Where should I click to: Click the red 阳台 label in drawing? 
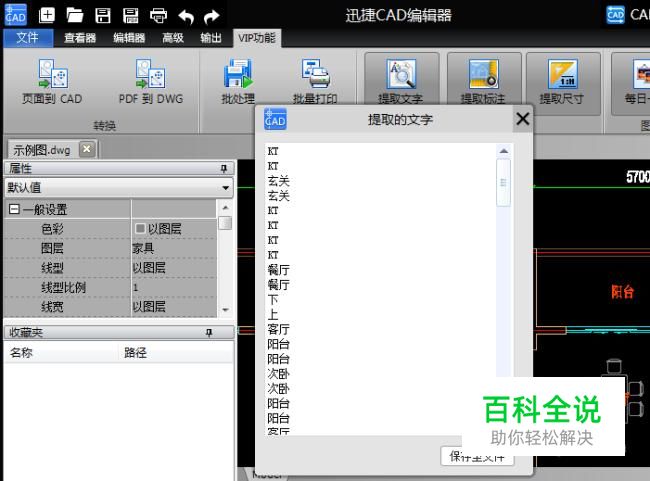pos(622,292)
